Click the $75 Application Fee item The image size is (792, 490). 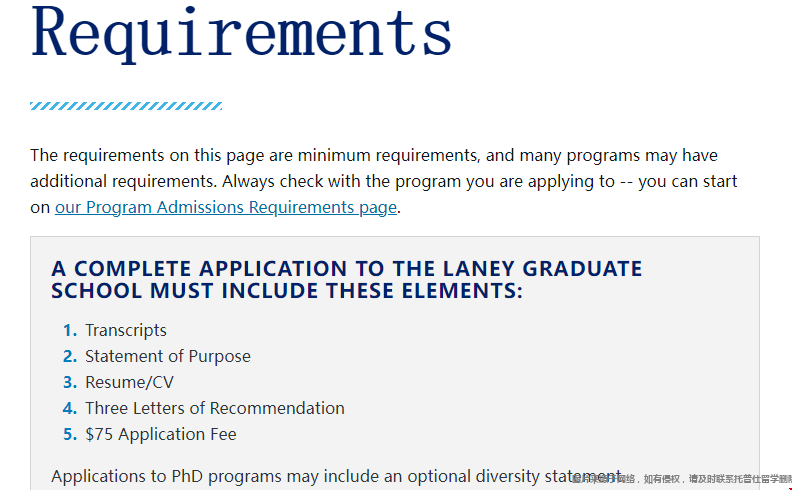tap(161, 434)
